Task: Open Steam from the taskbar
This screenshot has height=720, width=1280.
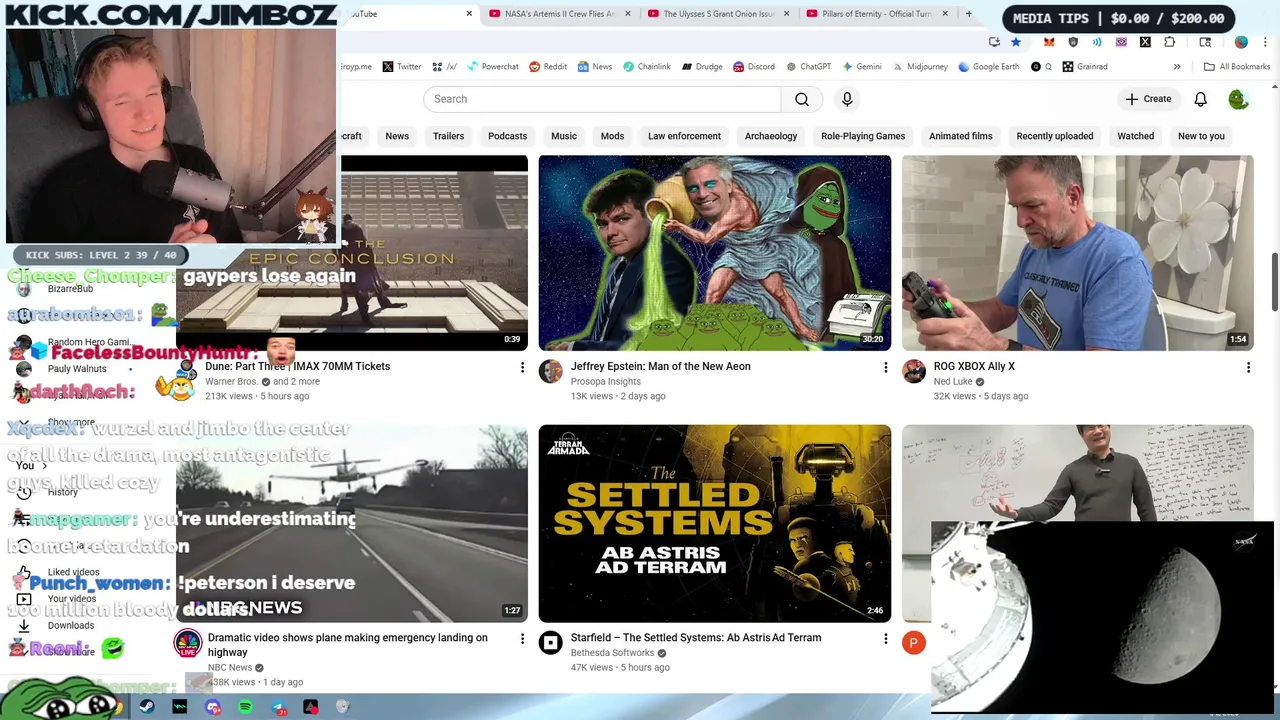Action: coord(147,707)
